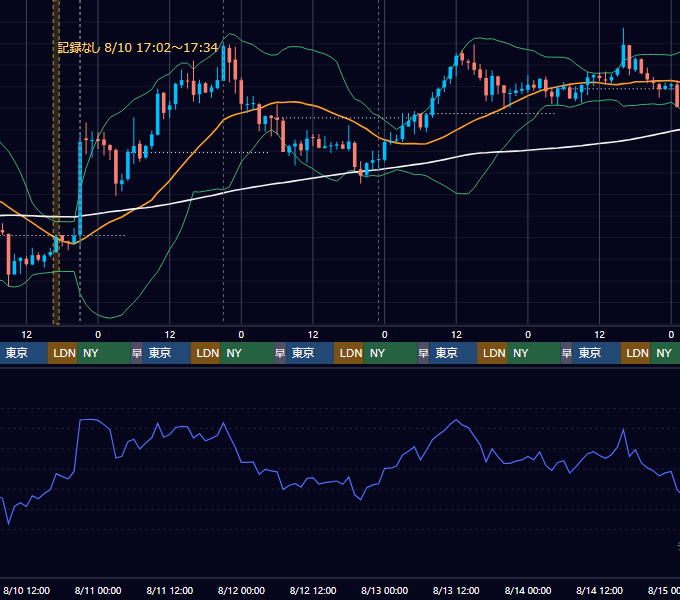Click the 東京 session block on 8/10

tap(23, 353)
